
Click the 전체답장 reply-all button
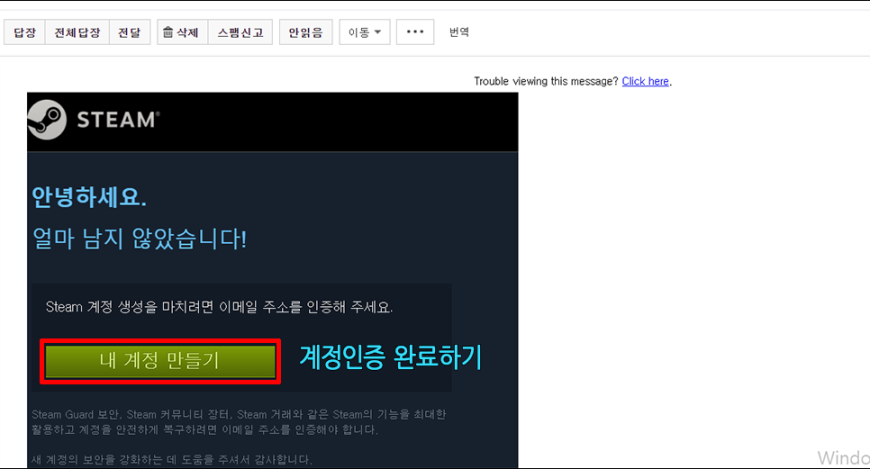(x=77, y=32)
